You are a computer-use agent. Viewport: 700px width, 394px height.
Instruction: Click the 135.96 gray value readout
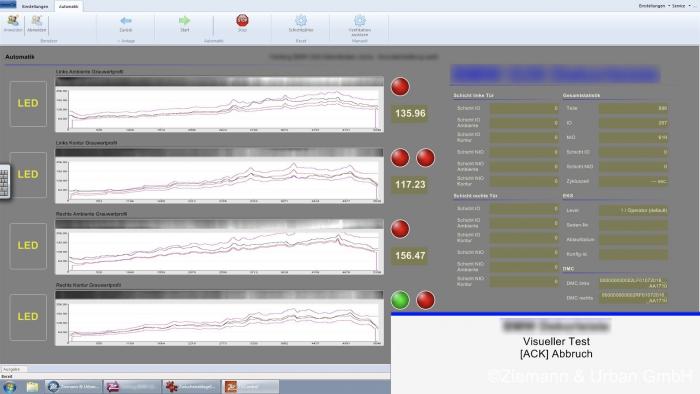(410, 113)
